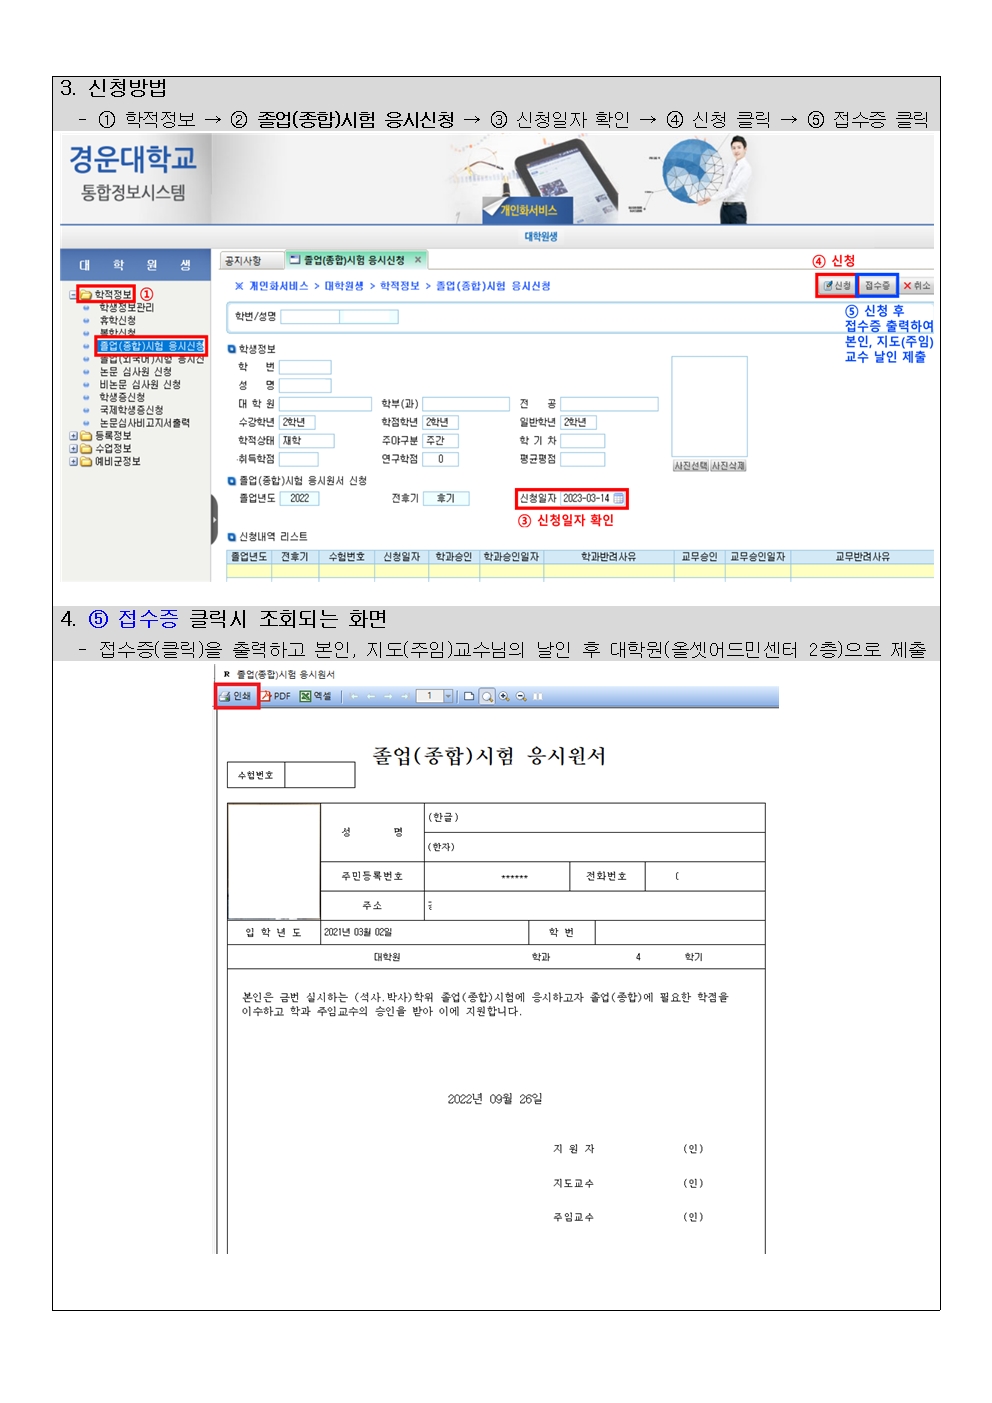
Task: Export to Excel using 엑셀 icon
Action: [316, 696]
